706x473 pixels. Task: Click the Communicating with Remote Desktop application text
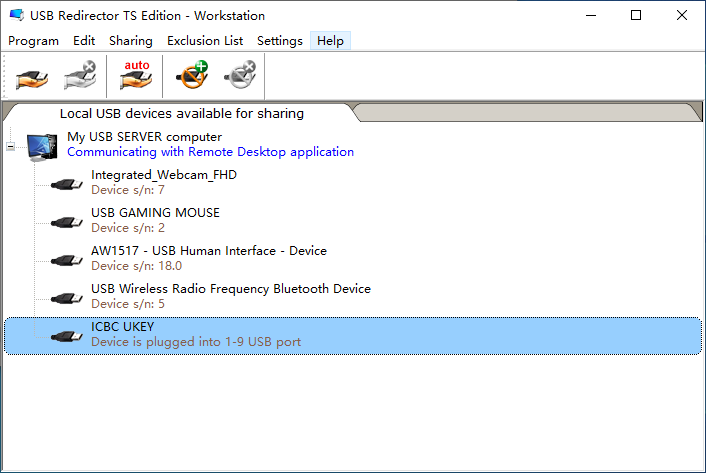210,152
